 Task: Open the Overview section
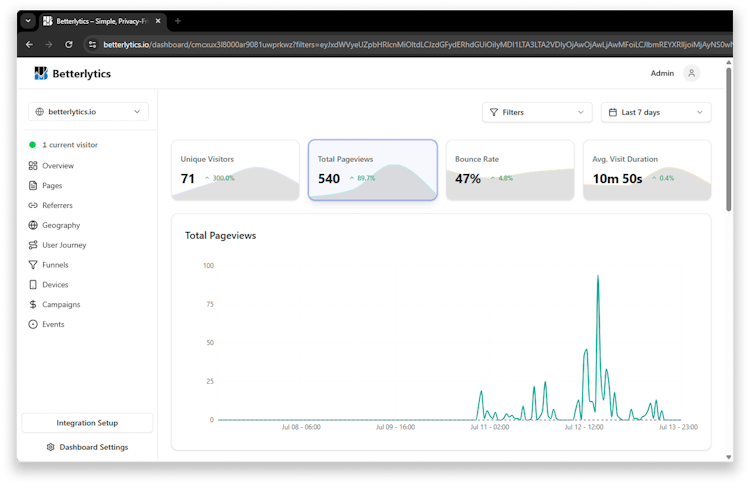pyautogui.click(x=58, y=165)
